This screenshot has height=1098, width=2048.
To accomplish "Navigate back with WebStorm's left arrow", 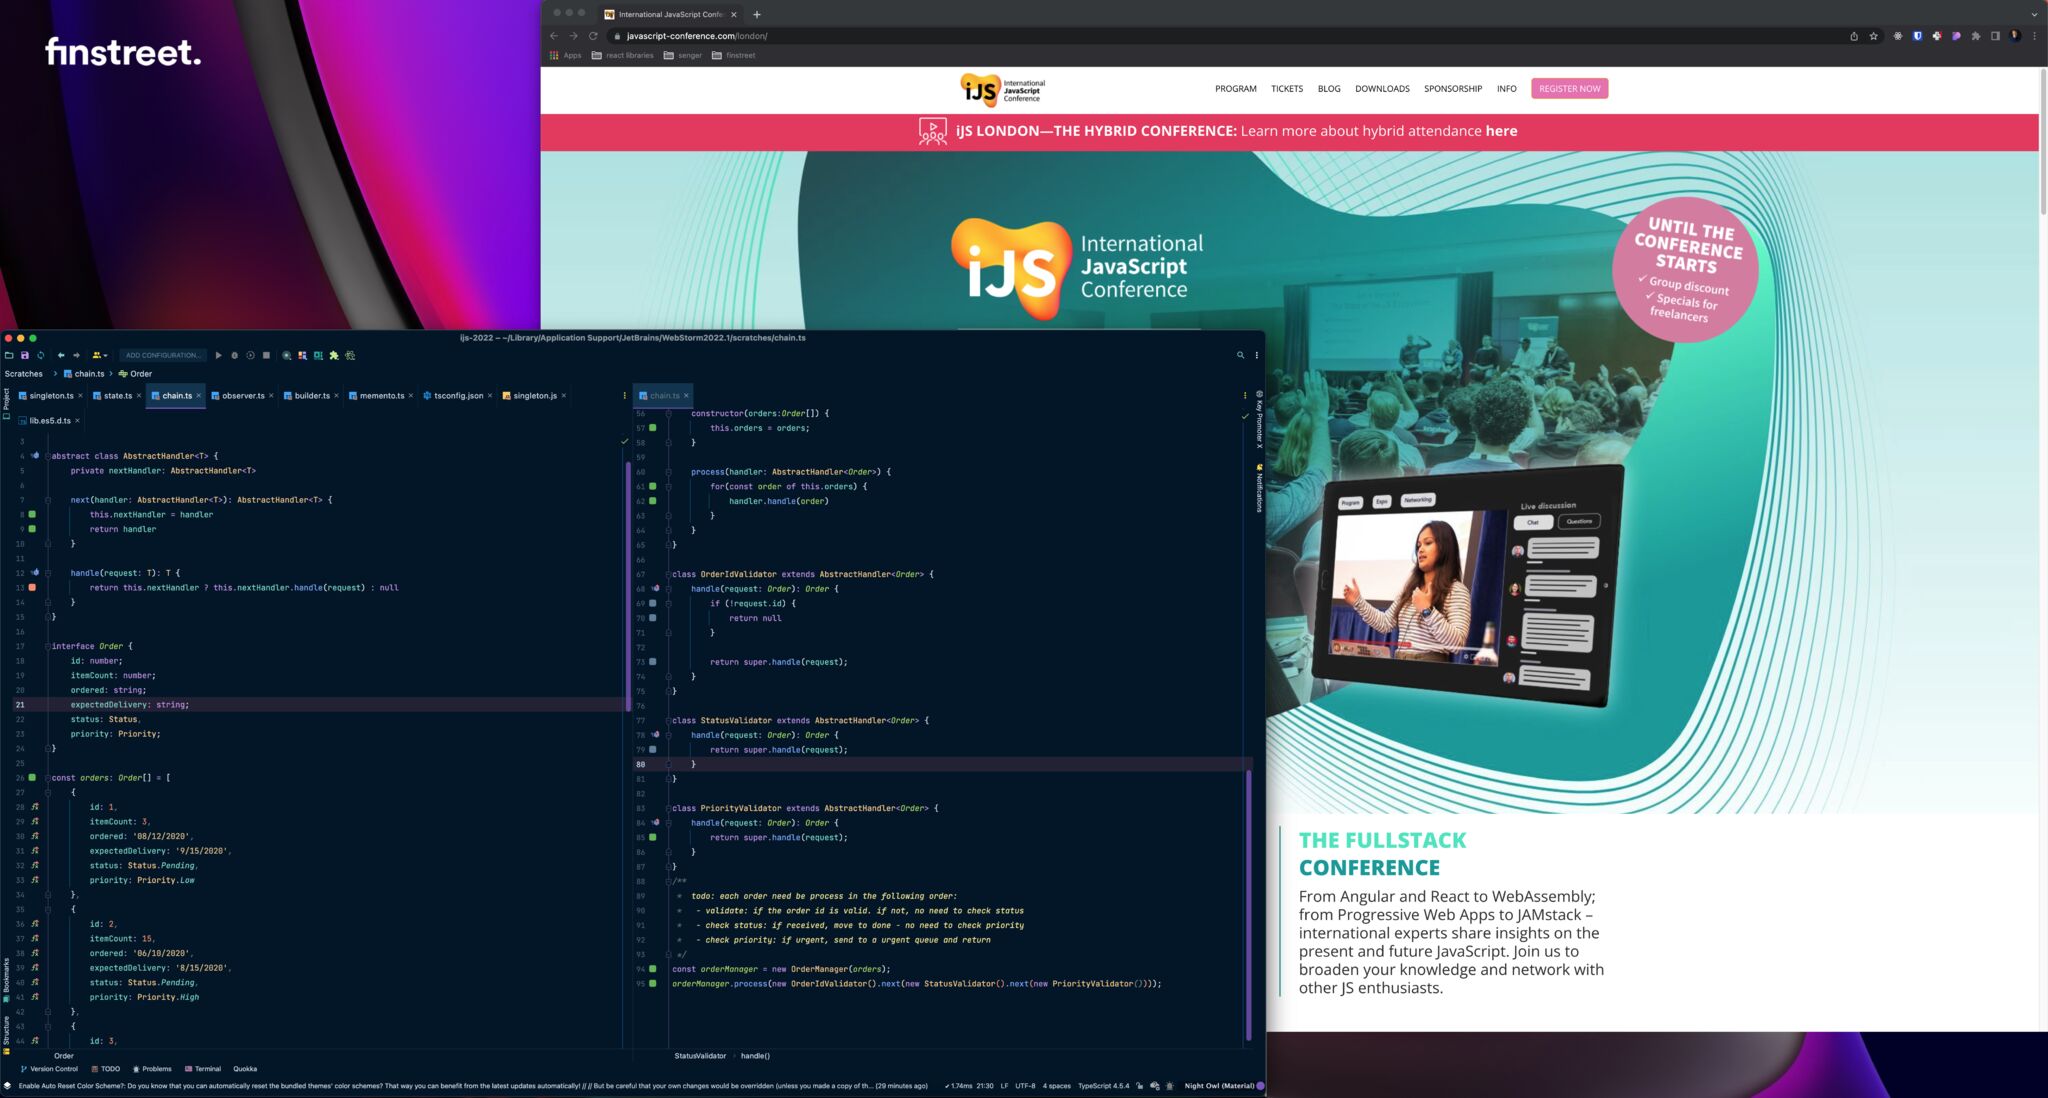I will [61, 355].
